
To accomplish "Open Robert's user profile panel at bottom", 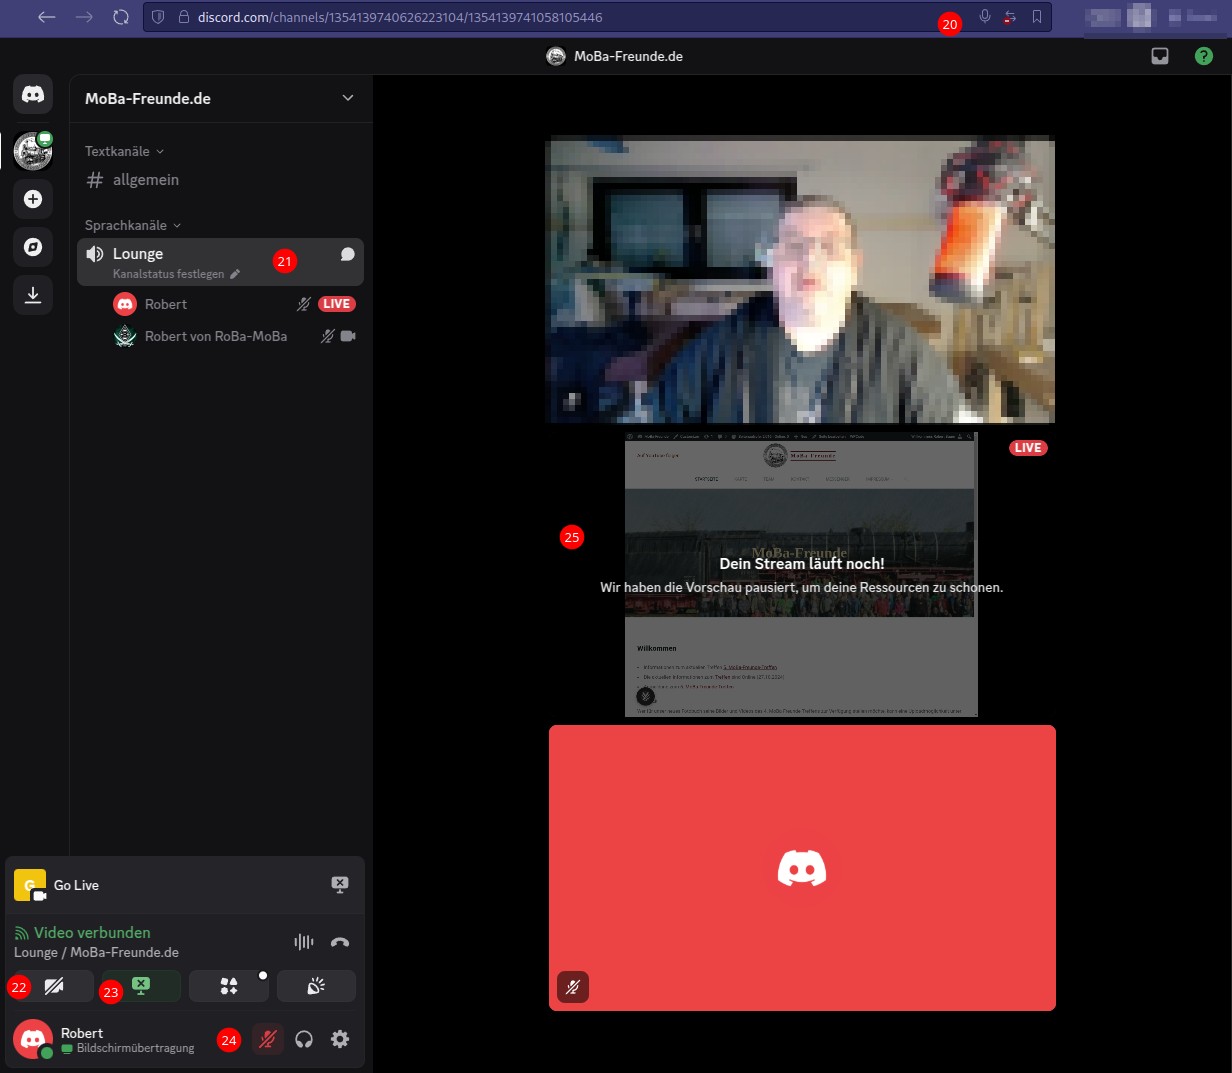I will coord(110,1039).
